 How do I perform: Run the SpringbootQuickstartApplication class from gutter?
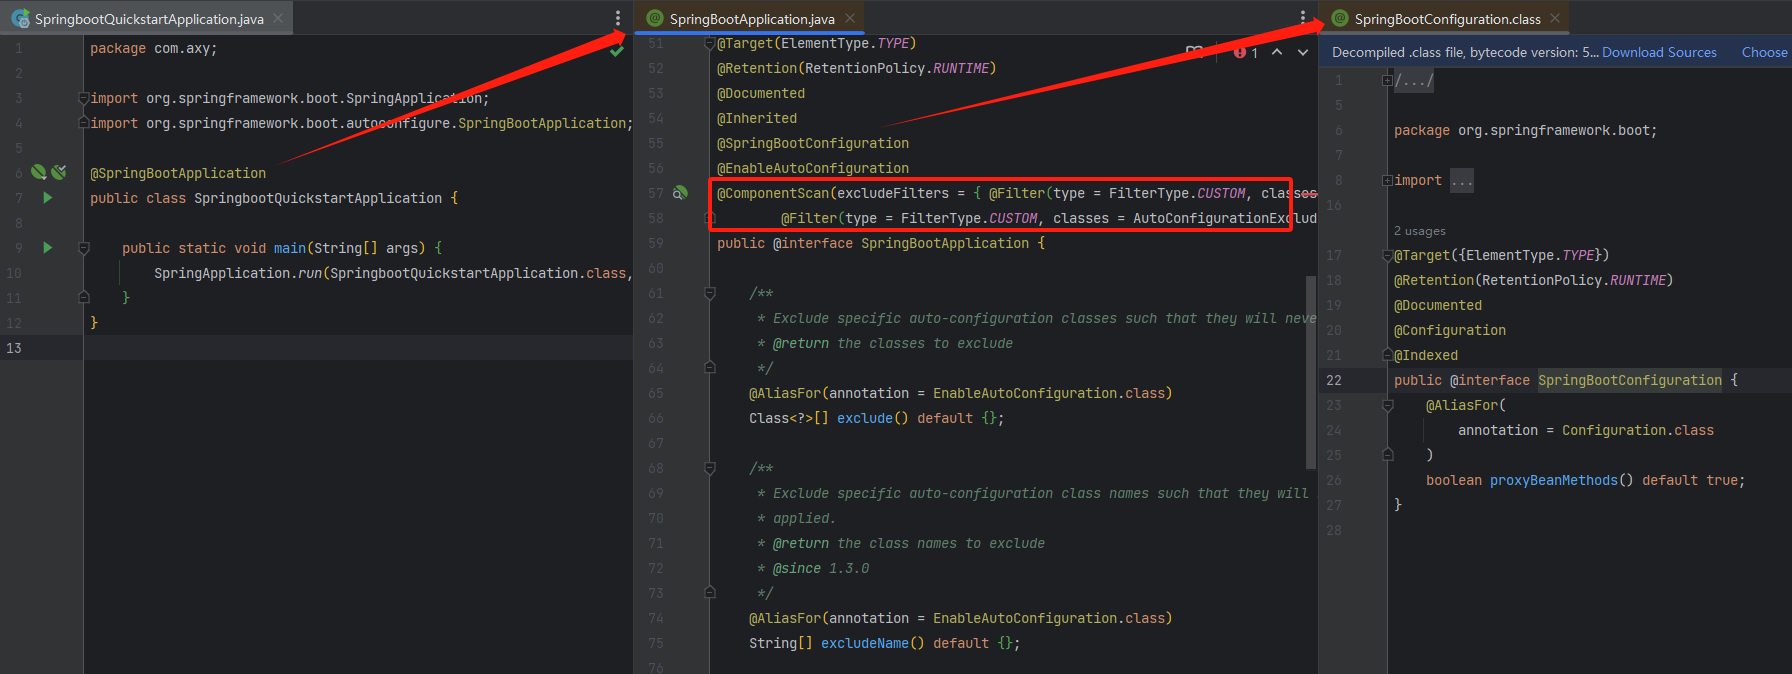click(47, 198)
